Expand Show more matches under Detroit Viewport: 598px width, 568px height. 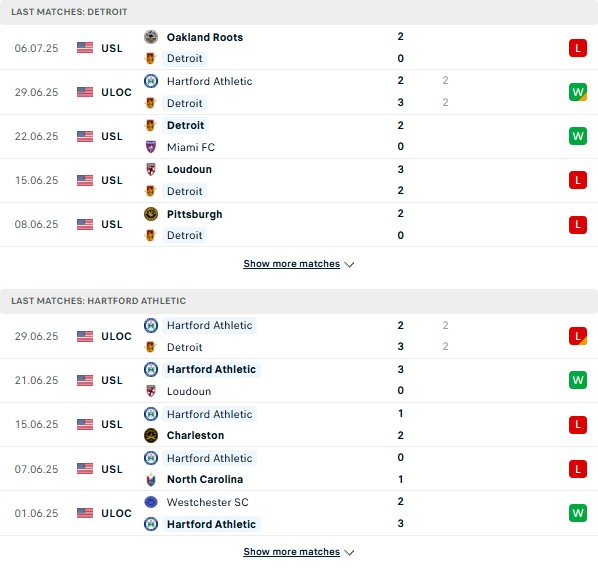point(291,264)
